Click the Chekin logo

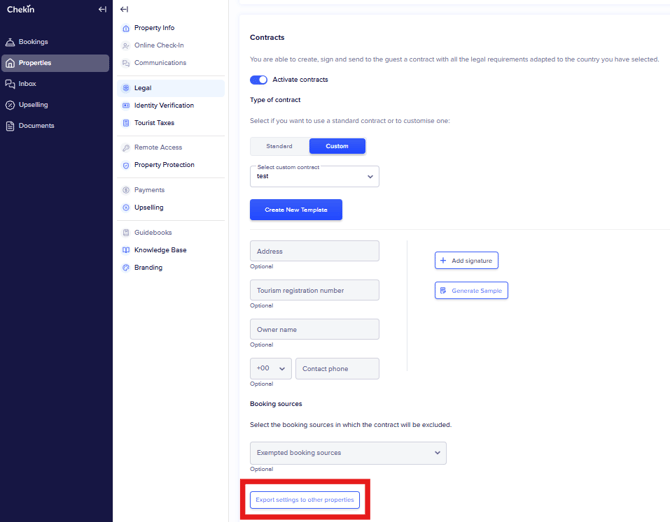[21, 9]
